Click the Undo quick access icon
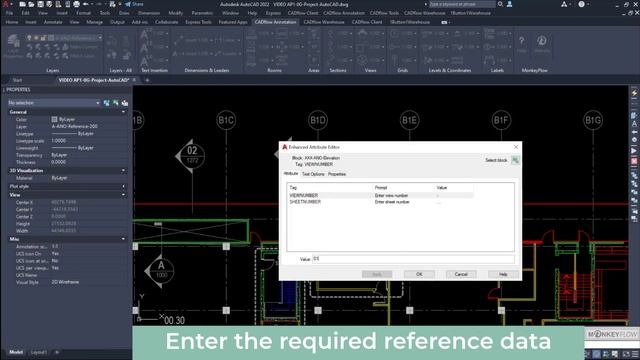 click(86, 4)
